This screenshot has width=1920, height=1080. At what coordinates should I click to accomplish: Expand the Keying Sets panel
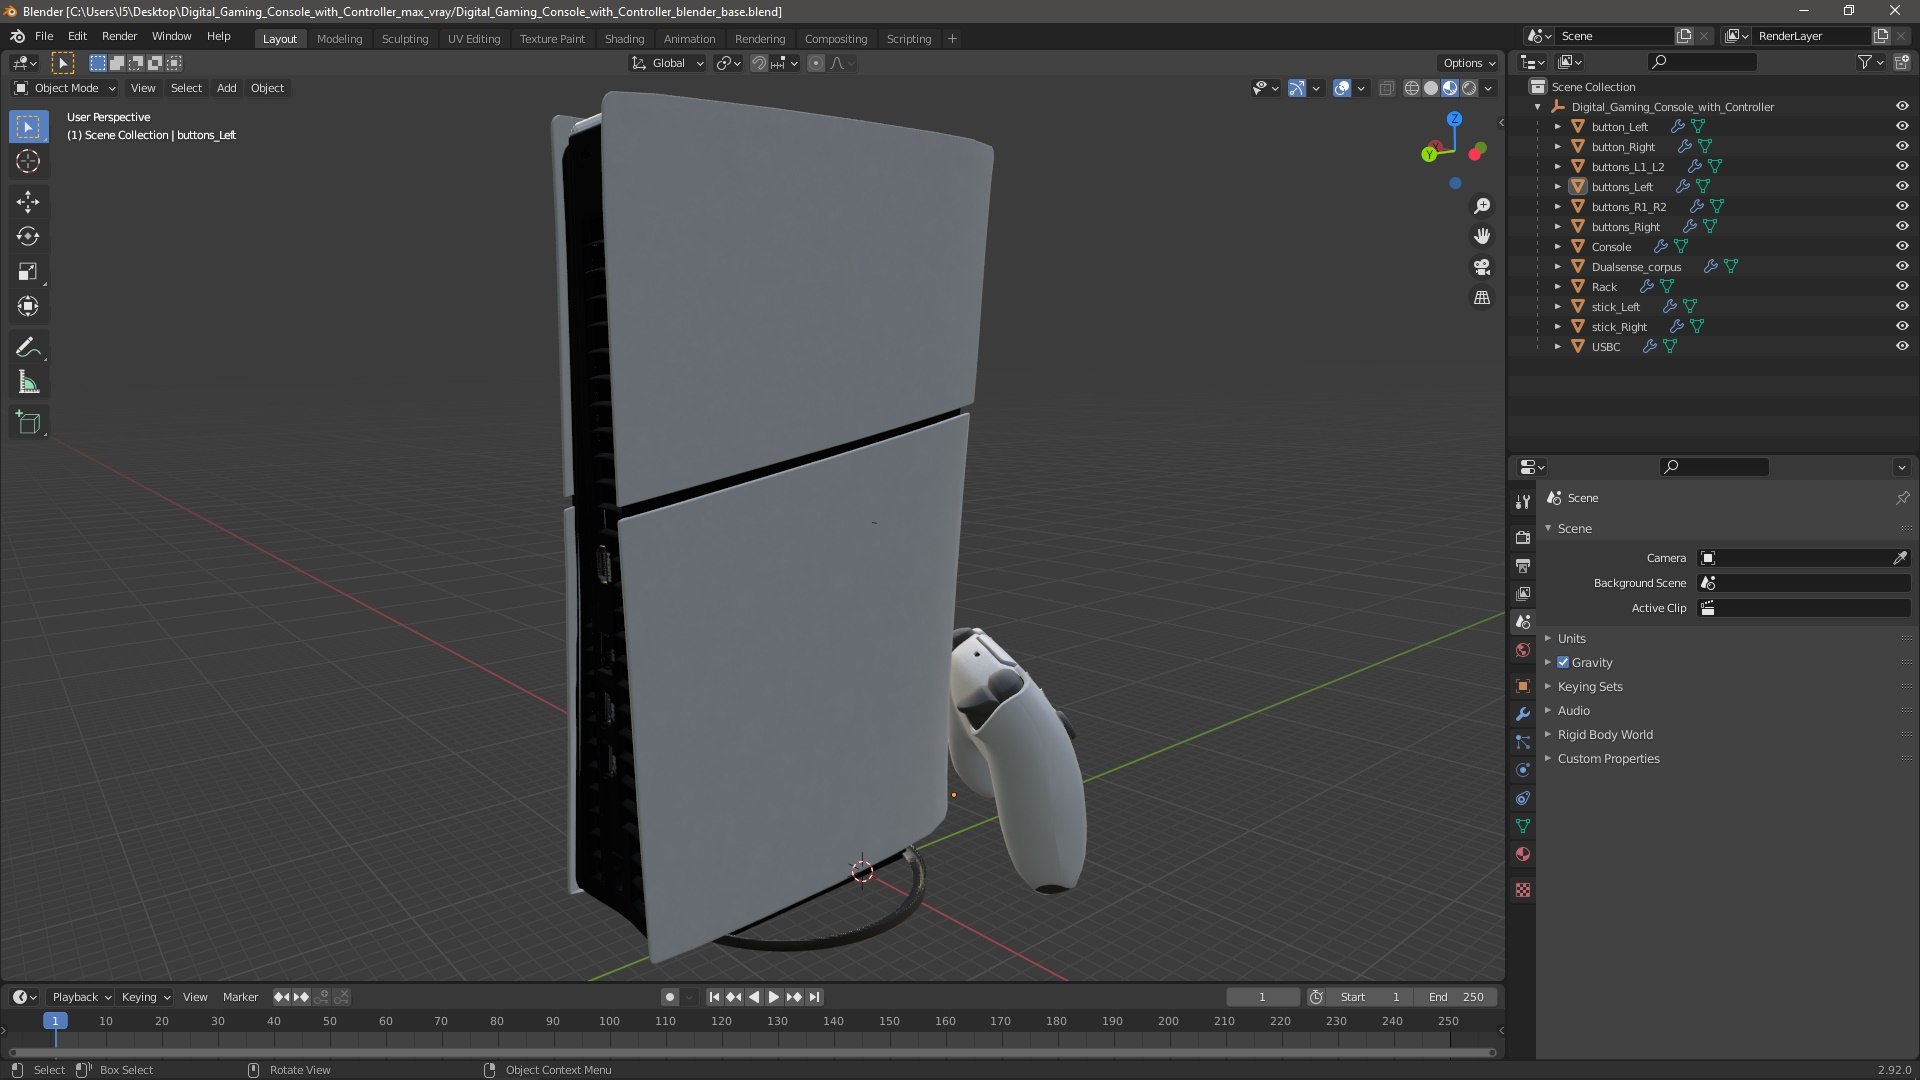[x=1589, y=687]
